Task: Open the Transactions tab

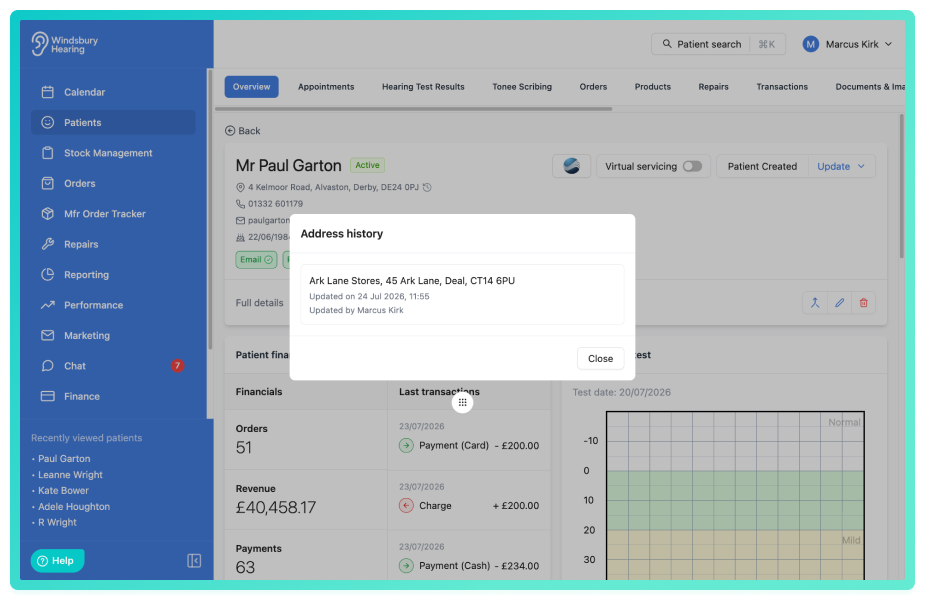Action: 782,87
